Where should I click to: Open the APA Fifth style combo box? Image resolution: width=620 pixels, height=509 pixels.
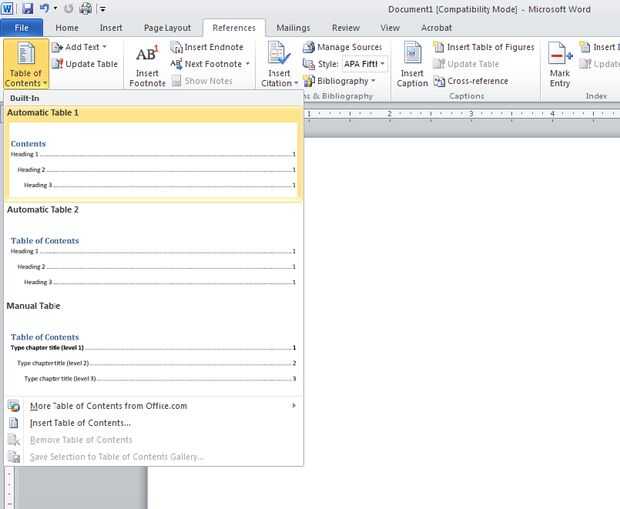[364, 64]
